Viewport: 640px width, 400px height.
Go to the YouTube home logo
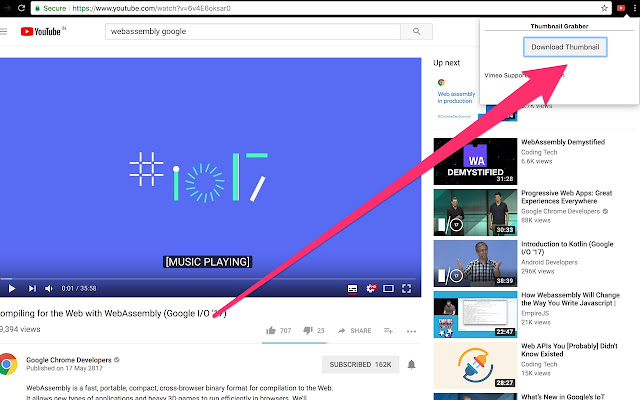coord(42,31)
